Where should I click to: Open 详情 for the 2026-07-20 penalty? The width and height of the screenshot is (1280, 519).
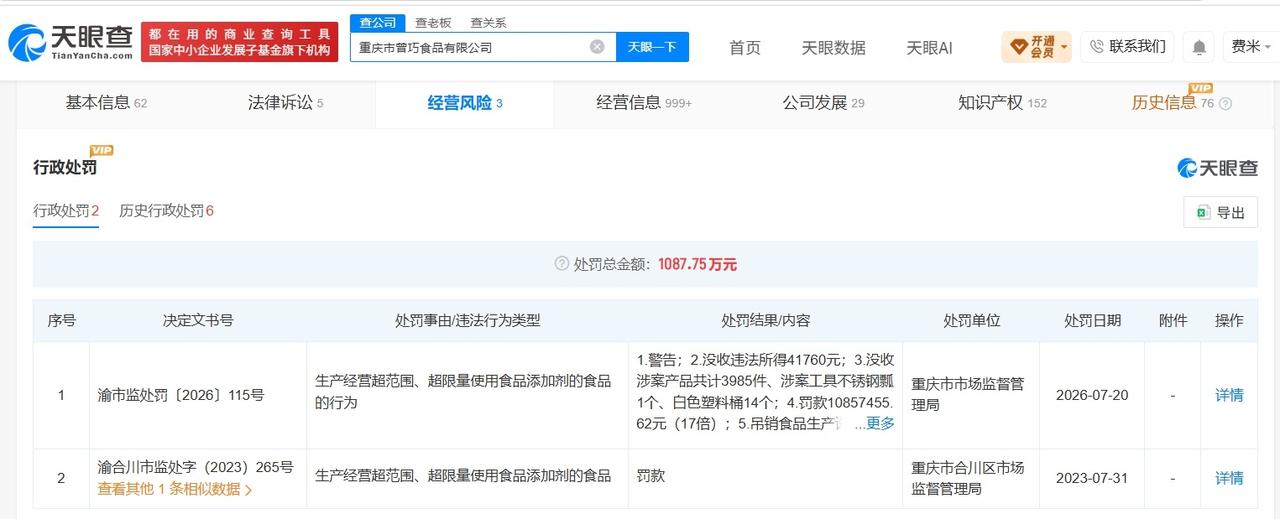click(x=1229, y=395)
